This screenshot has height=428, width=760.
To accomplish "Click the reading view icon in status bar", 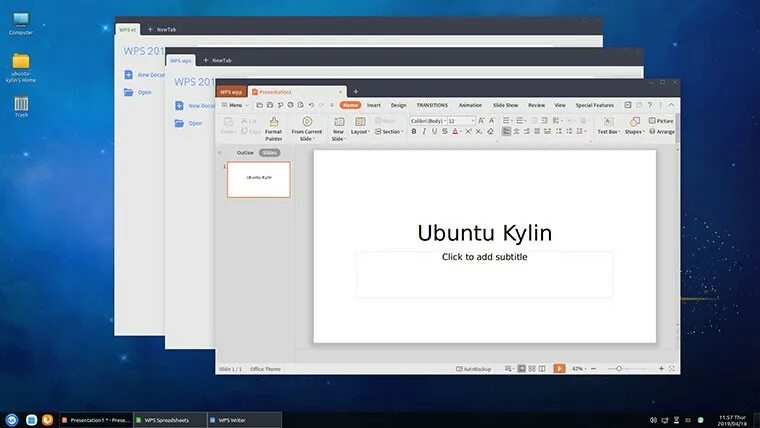I will 542,369.
